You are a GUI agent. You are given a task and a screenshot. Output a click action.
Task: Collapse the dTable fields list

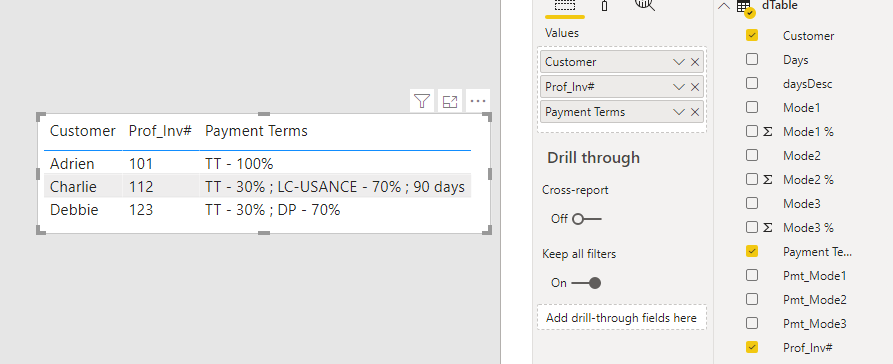(x=724, y=6)
